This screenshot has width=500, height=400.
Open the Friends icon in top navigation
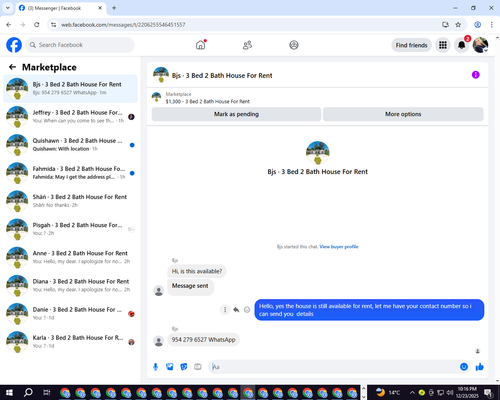click(x=247, y=45)
